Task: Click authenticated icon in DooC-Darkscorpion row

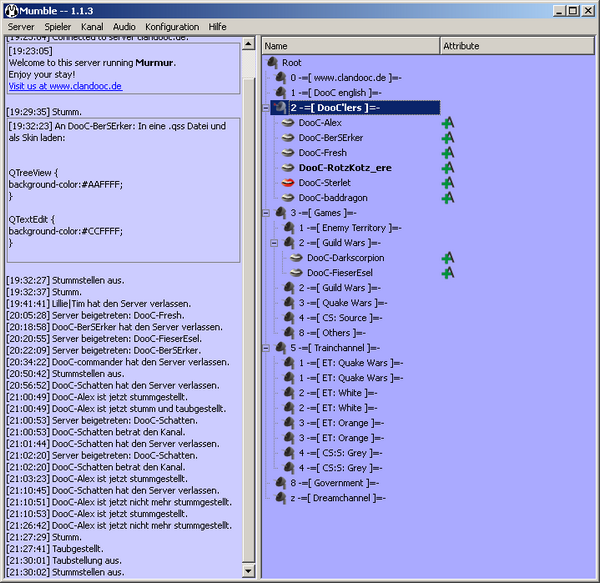Action: [448, 258]
